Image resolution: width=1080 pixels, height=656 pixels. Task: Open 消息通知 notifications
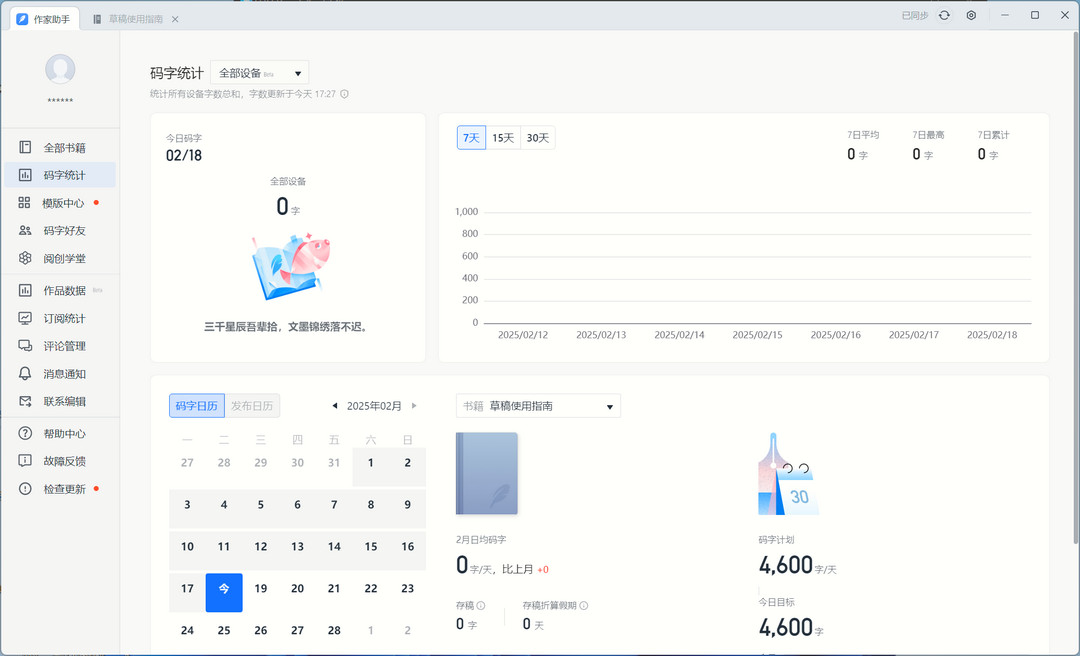[x=60, y=374]
